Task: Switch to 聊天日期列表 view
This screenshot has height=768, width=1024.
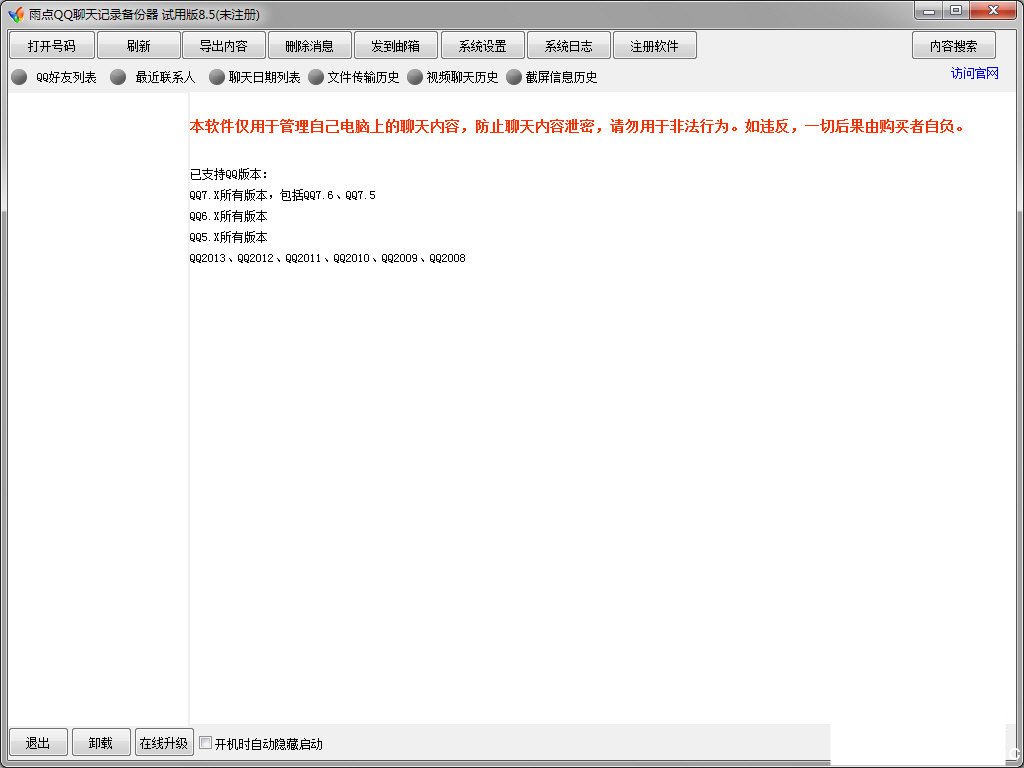Action: [217, 77]
